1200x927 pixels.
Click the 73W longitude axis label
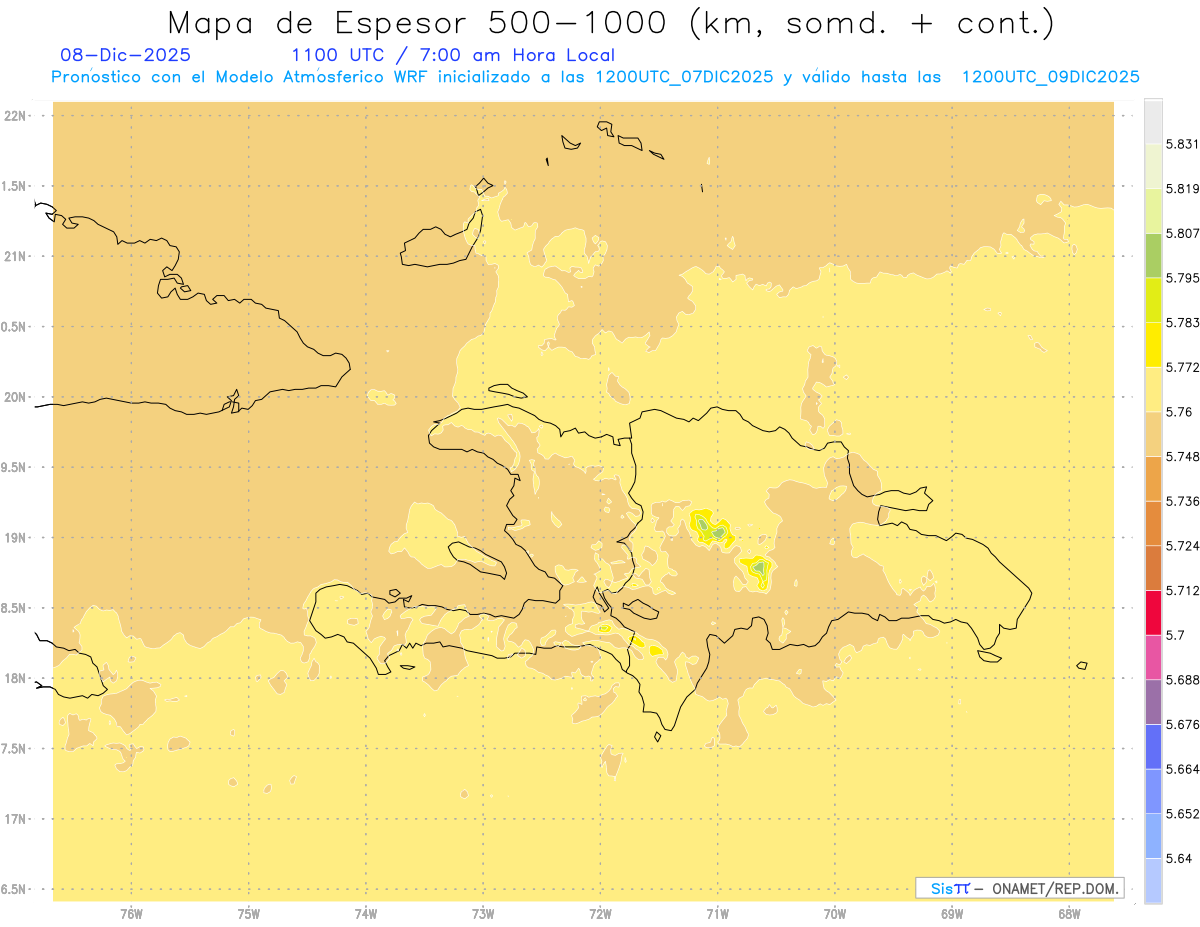tap(483, 914)
